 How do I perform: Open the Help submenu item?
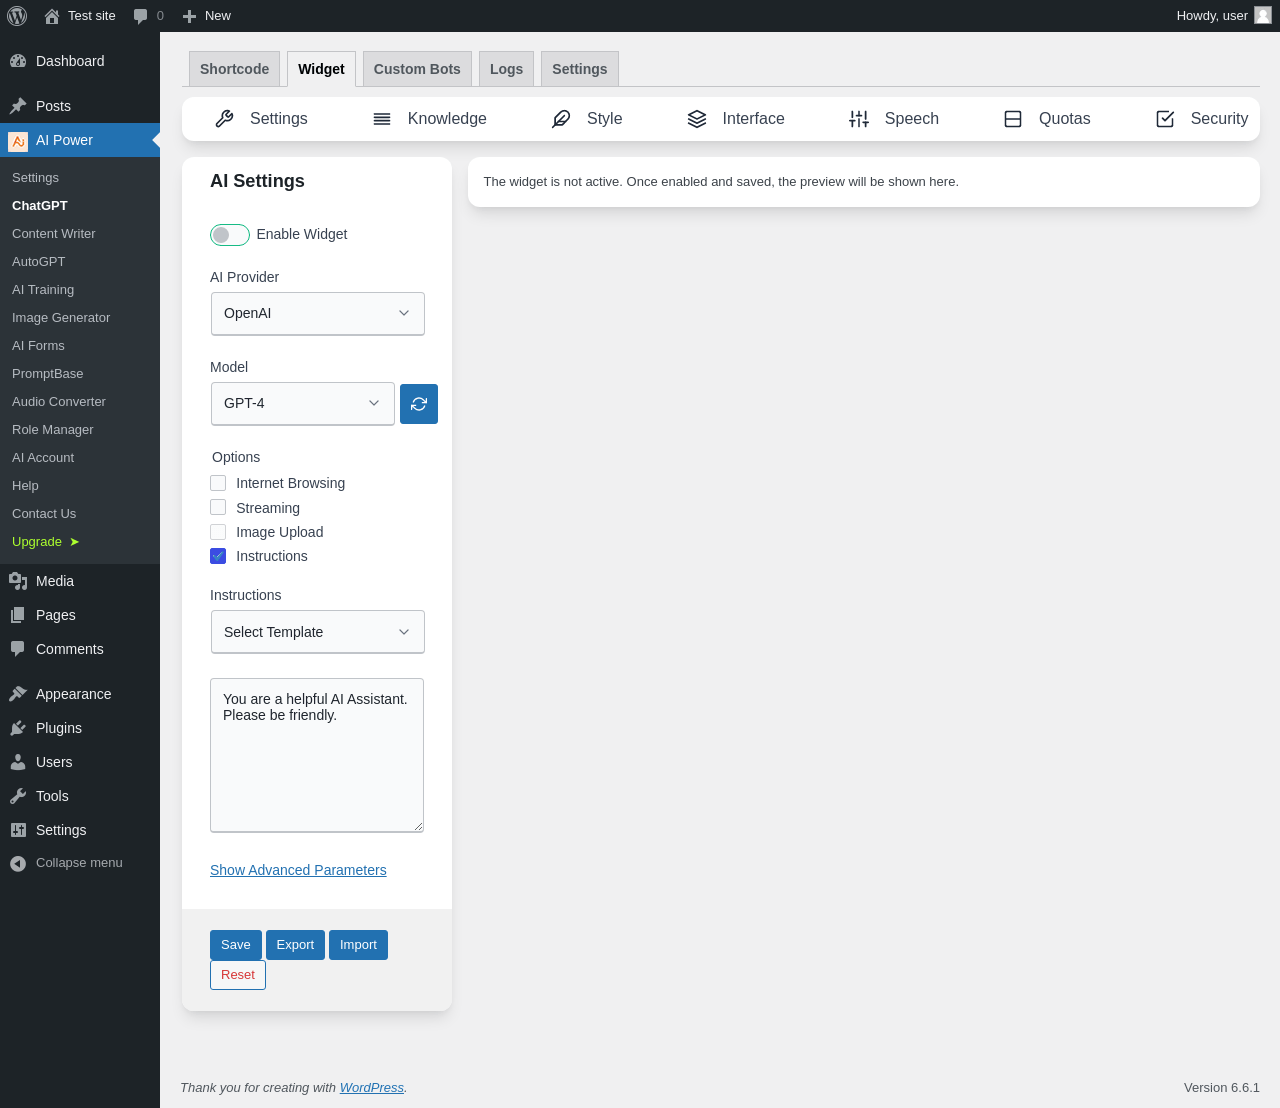(x=25, y=486)
